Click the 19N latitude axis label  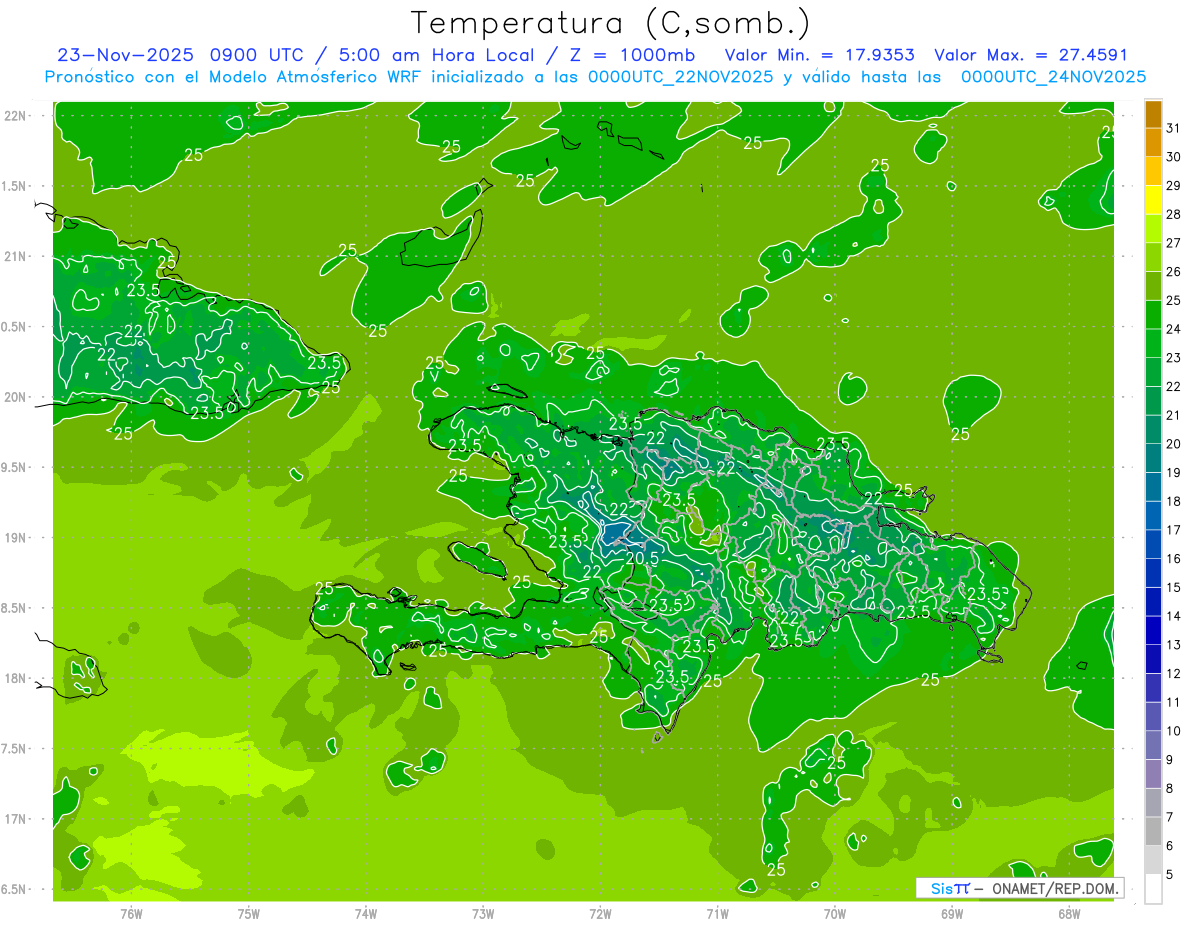click(x=14, y=538)
